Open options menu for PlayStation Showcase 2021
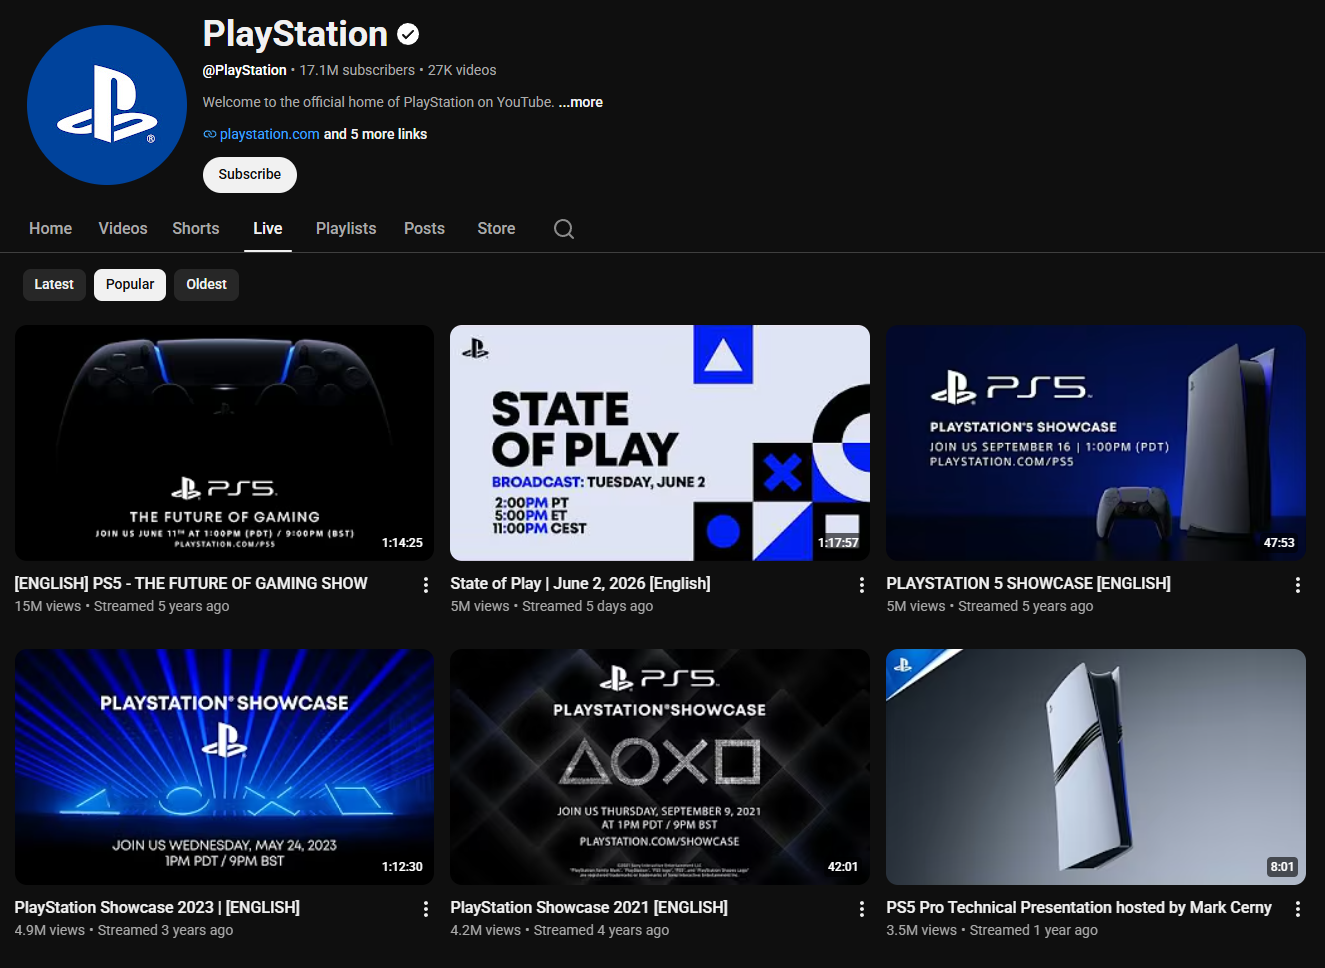Image resolution: width=1325 pixels, height=968 pixels. [x=862, y=909]
